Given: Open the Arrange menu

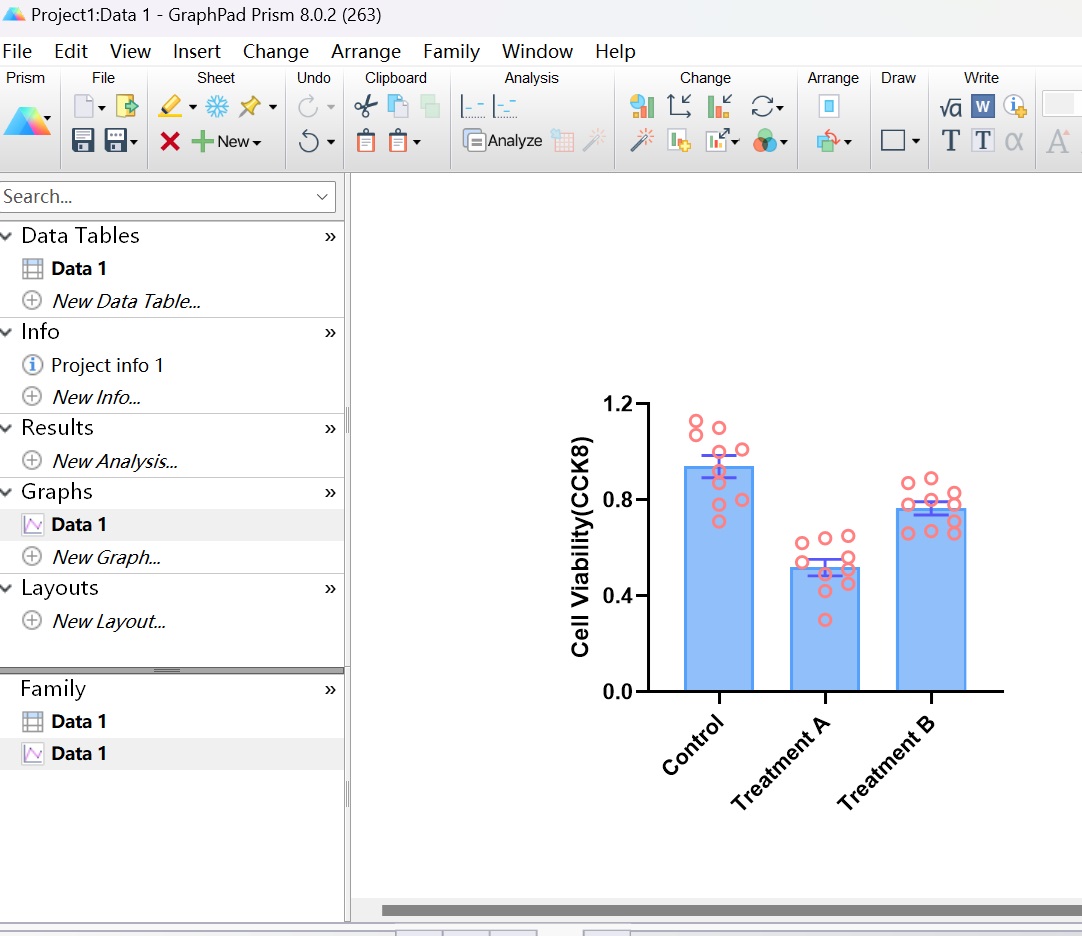Looking at the screenshot, I should click(366, 51).
